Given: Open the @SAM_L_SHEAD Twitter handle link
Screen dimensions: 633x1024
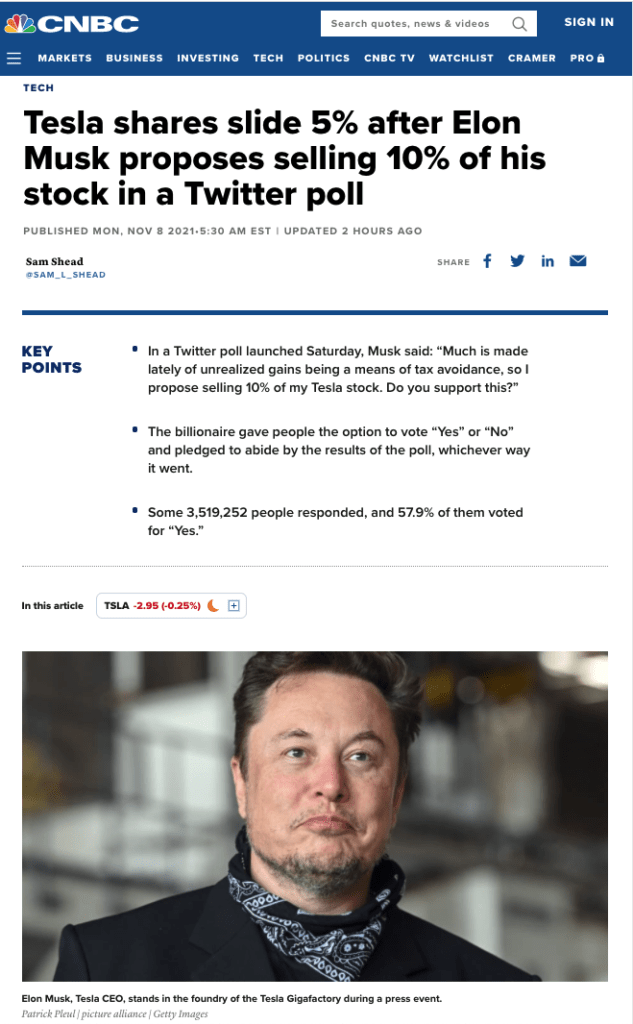Looking at the screenshot, I should (65, 275).
